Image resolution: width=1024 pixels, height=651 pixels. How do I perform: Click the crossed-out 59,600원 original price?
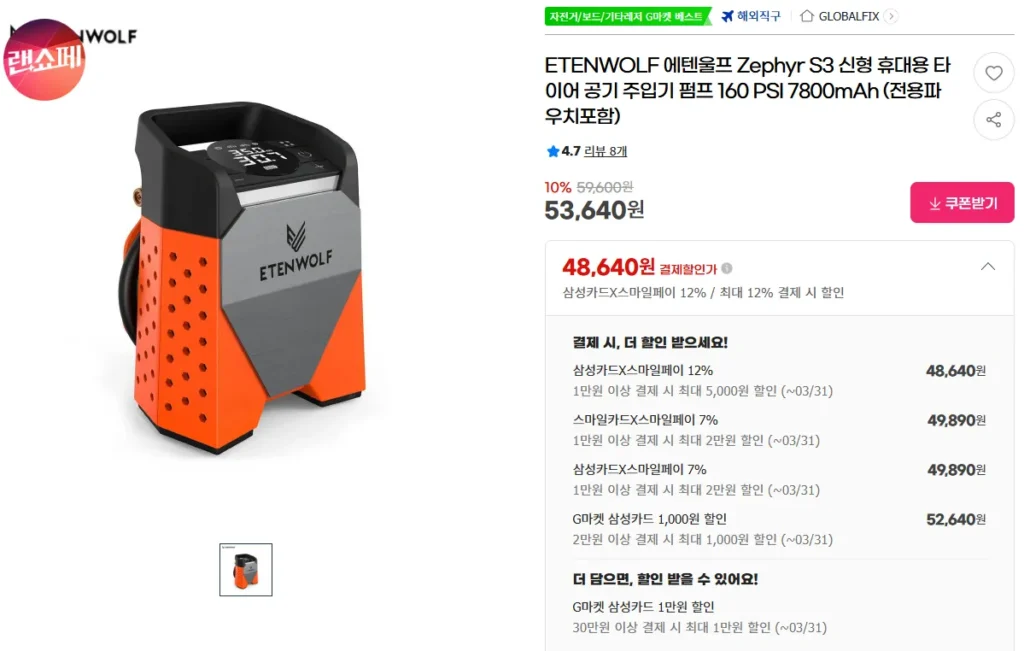point(606,187)
